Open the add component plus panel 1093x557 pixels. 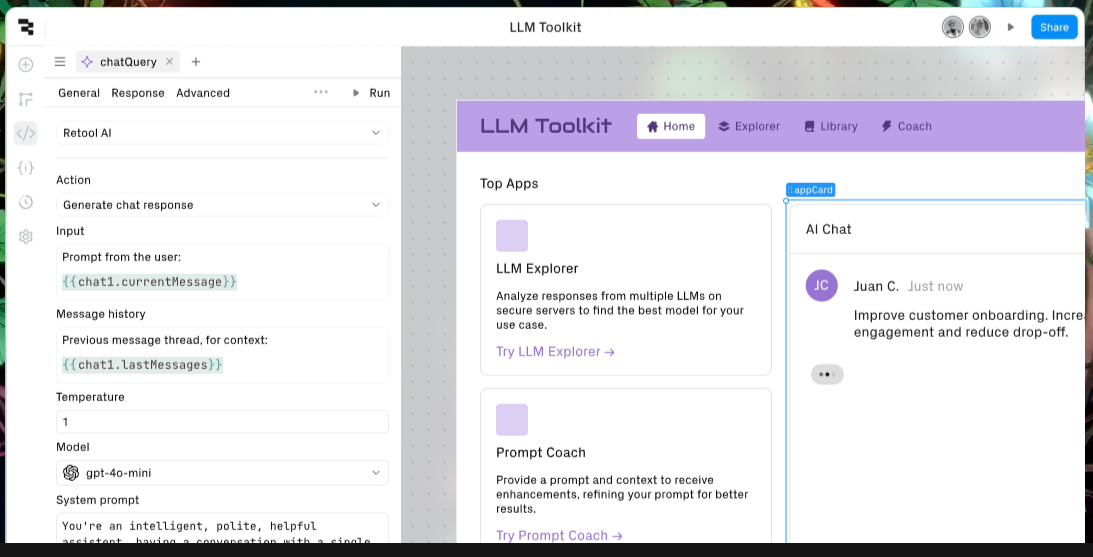(26, 65)
